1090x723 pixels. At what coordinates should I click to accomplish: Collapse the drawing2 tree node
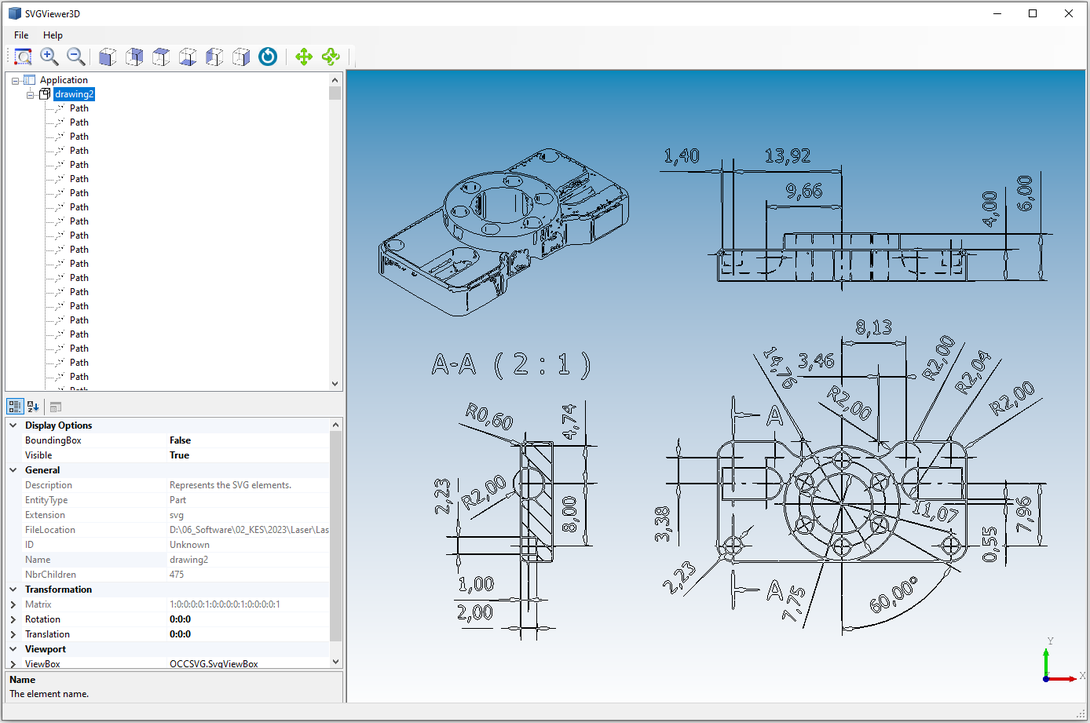[x=30, y=94]
